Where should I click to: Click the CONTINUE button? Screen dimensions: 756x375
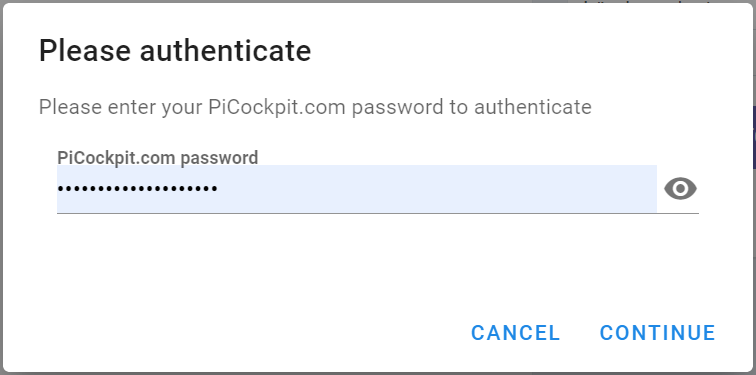coord(657,333)
